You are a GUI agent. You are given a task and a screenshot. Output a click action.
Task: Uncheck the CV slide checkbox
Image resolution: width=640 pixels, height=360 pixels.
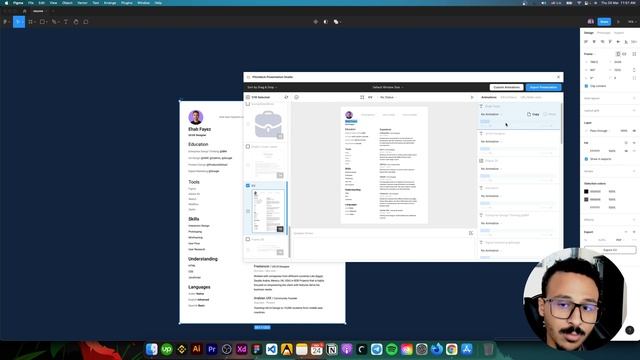point(248,185)
